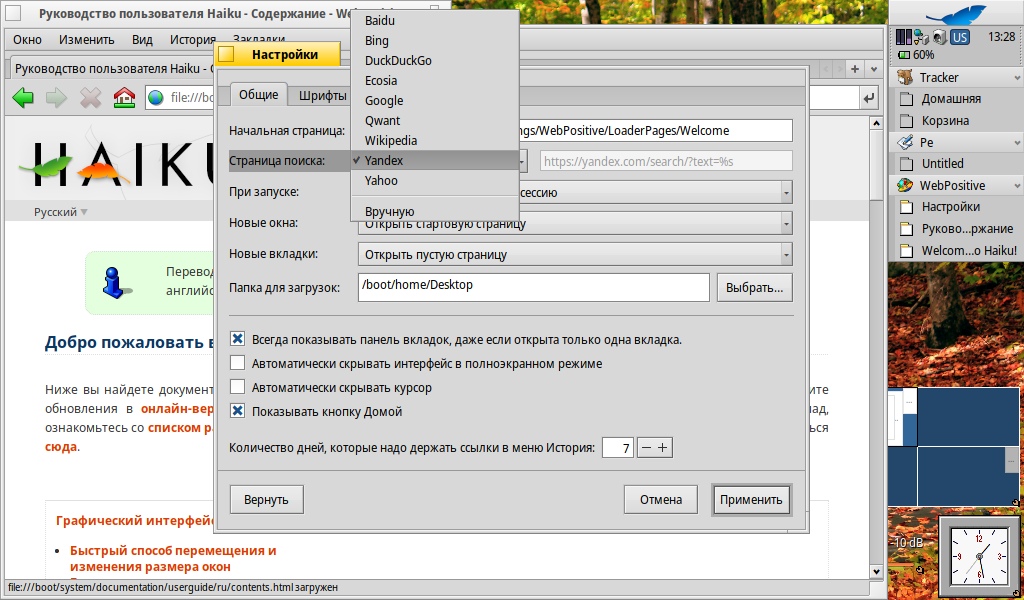Increase history days with plus button
1024x600 pixels.
(662, 448)
